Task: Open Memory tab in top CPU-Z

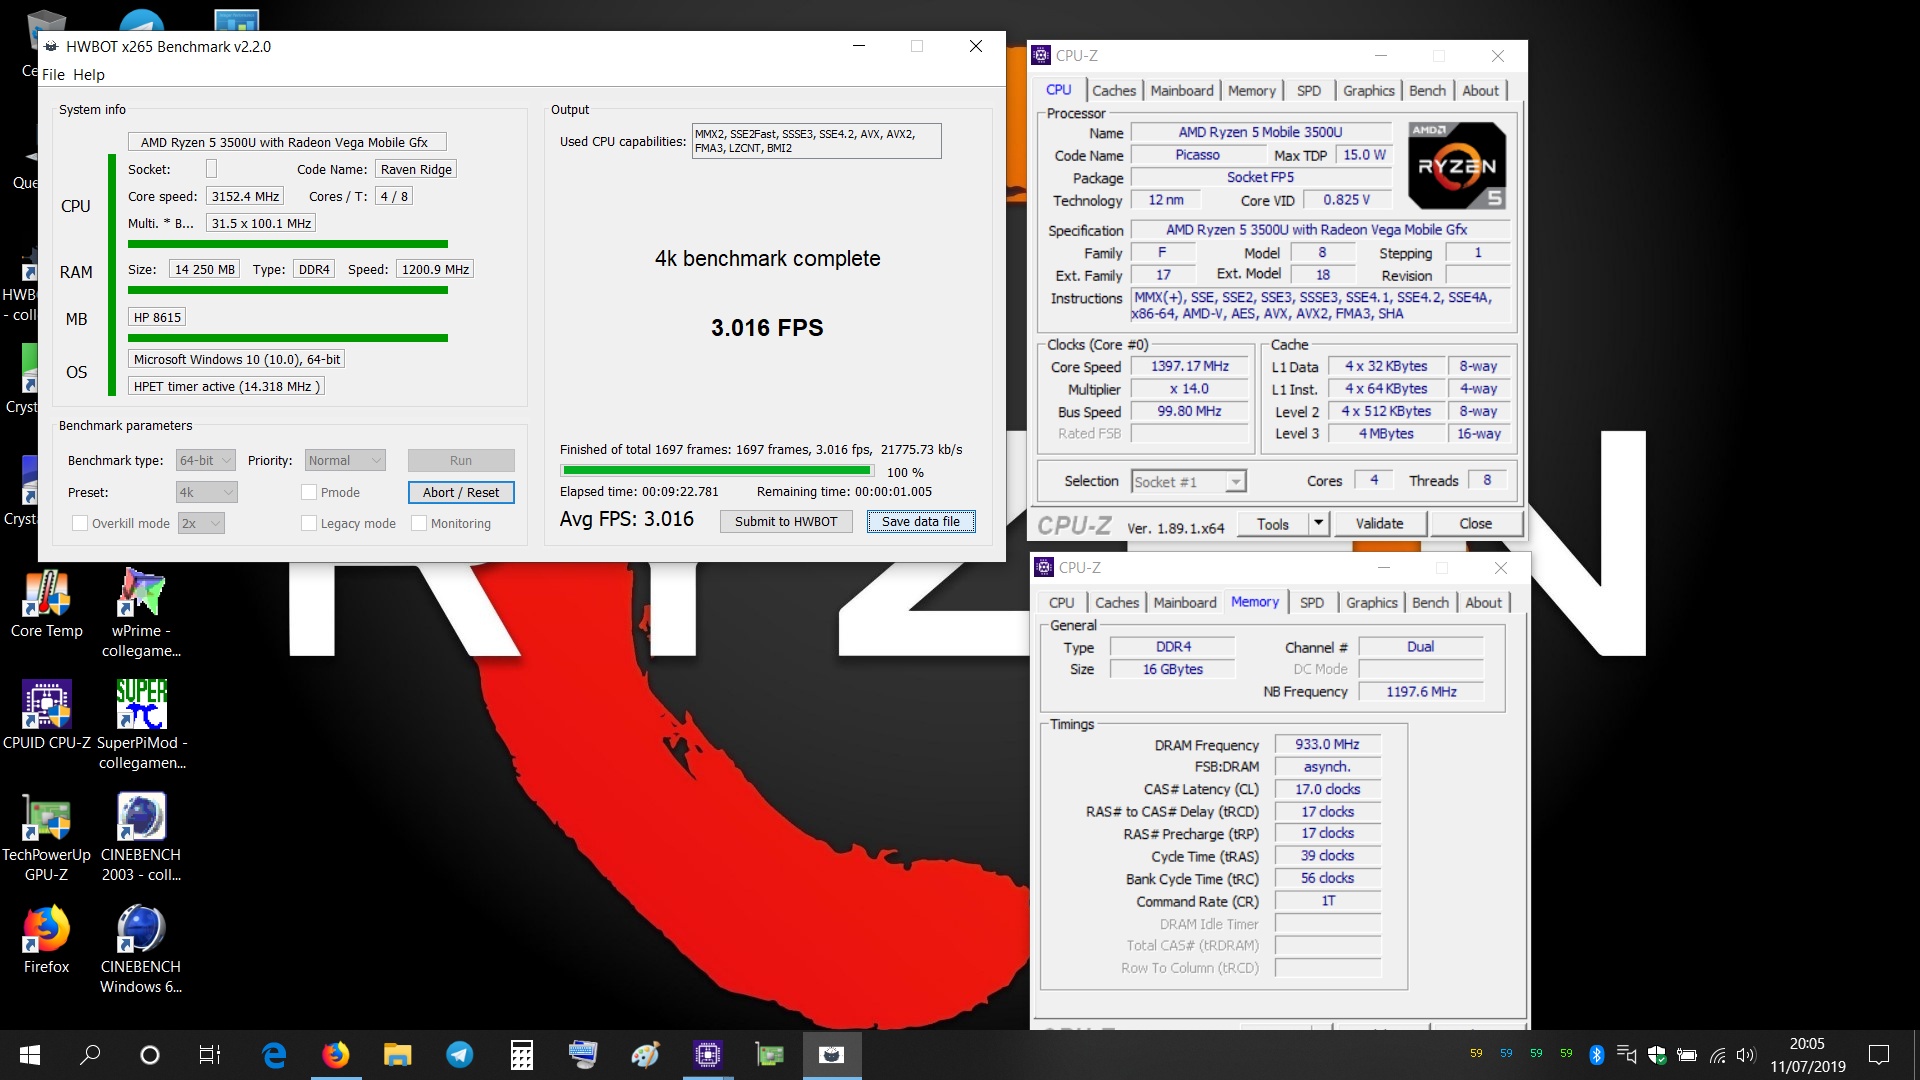Action: (x=1251, y=90)
